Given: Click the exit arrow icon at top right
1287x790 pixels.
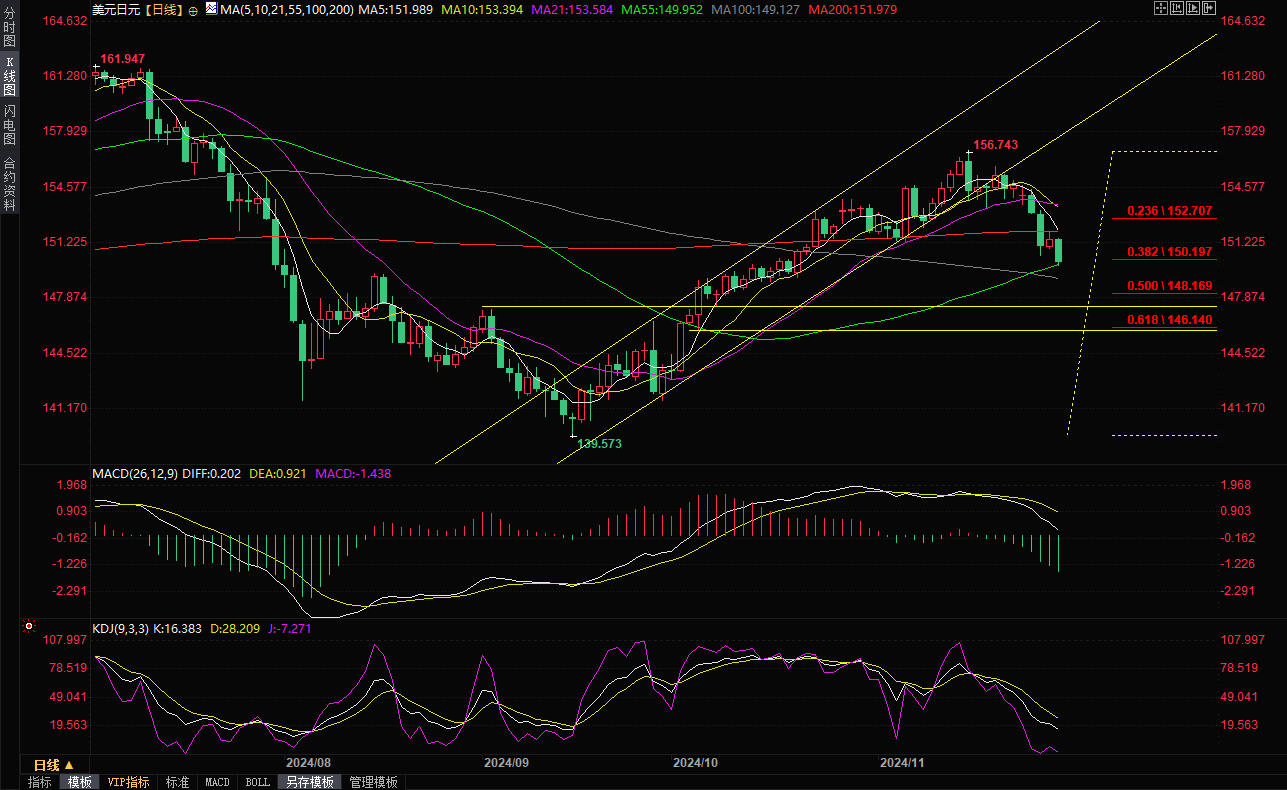Looking at the screenshot, I should coord(1211,9).
